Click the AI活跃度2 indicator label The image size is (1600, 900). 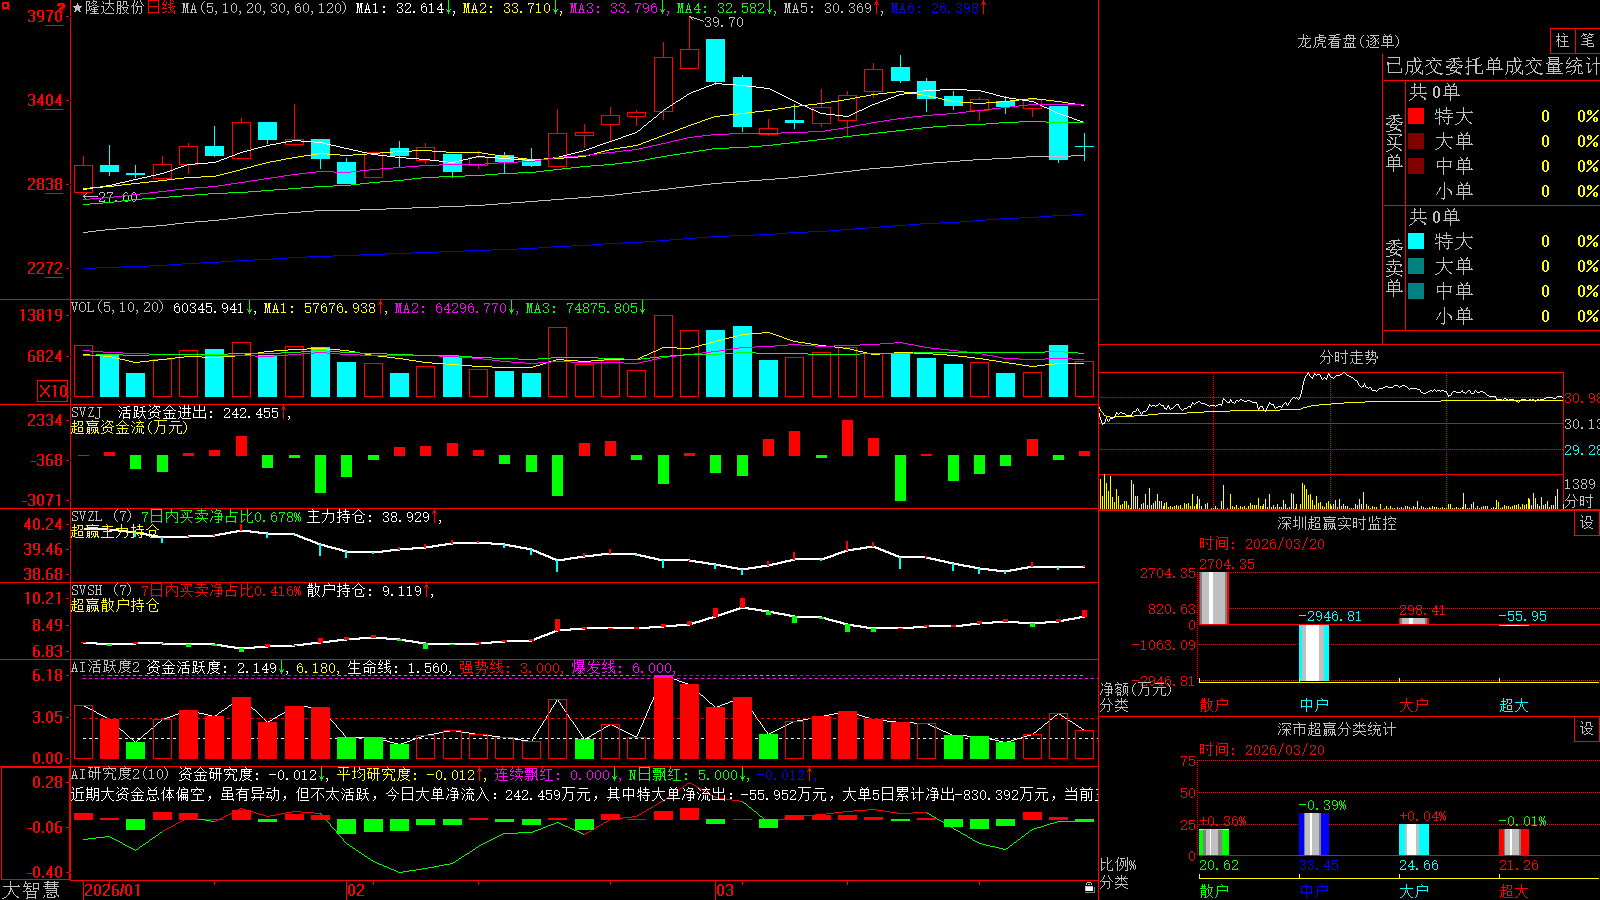(x=106, y=667)
